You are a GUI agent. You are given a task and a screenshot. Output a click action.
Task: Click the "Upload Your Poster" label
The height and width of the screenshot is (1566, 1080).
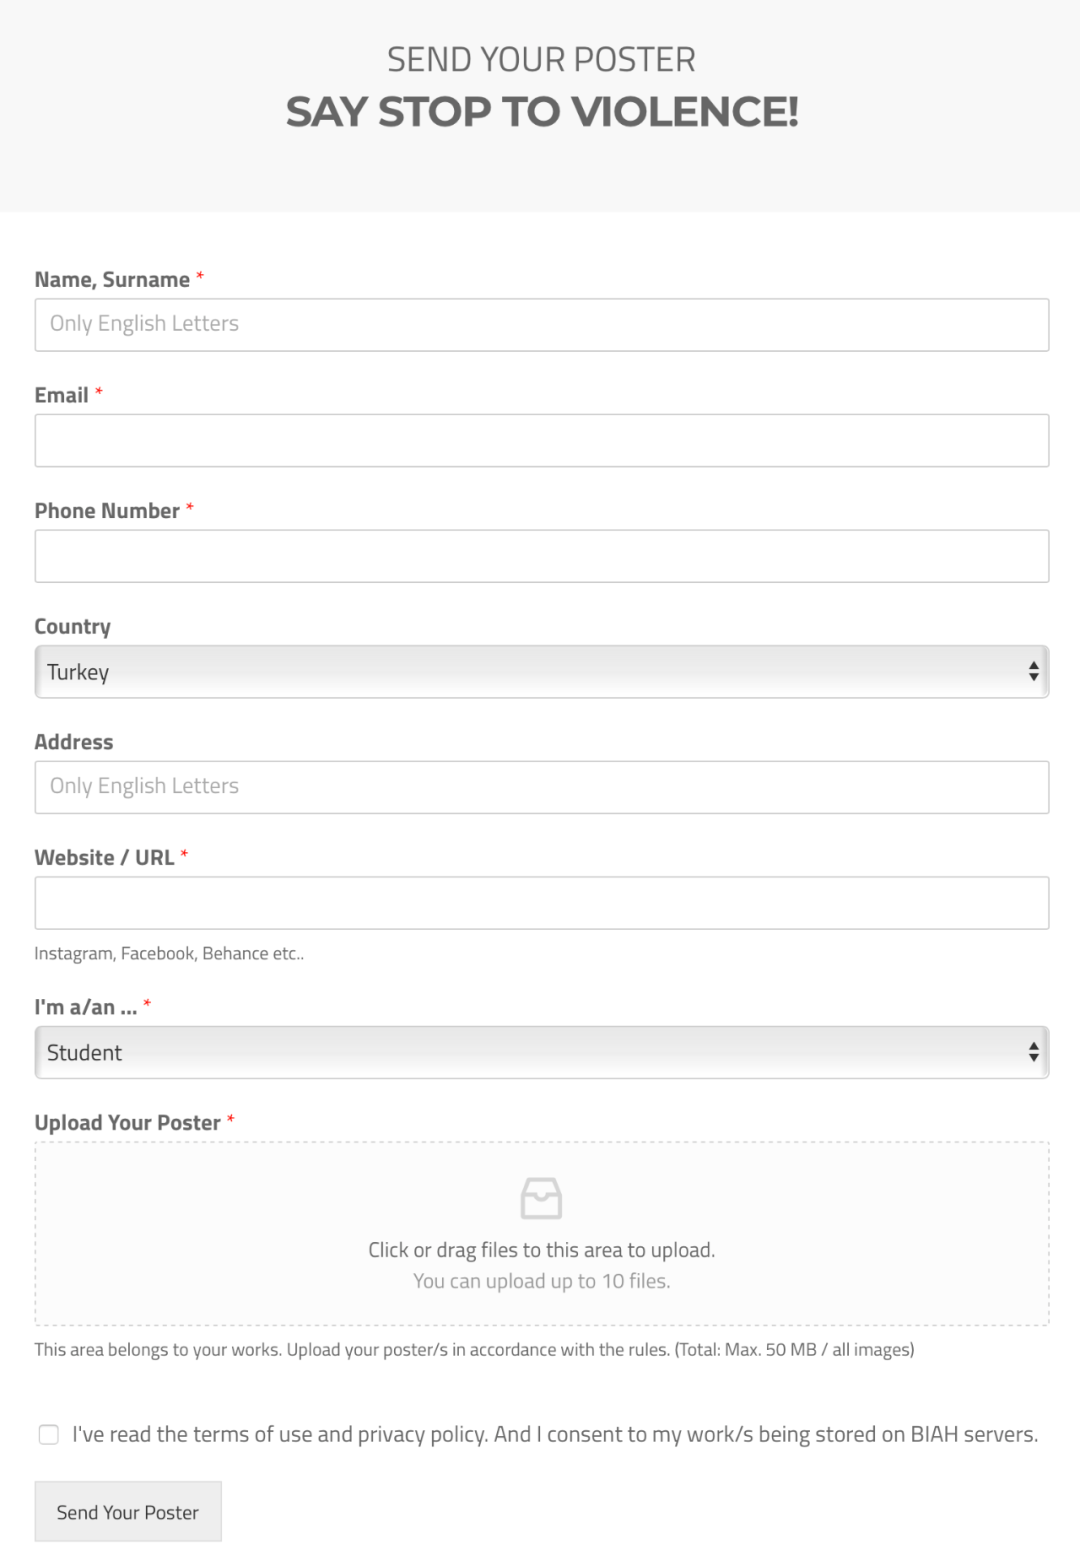[x=127, y=1123]
